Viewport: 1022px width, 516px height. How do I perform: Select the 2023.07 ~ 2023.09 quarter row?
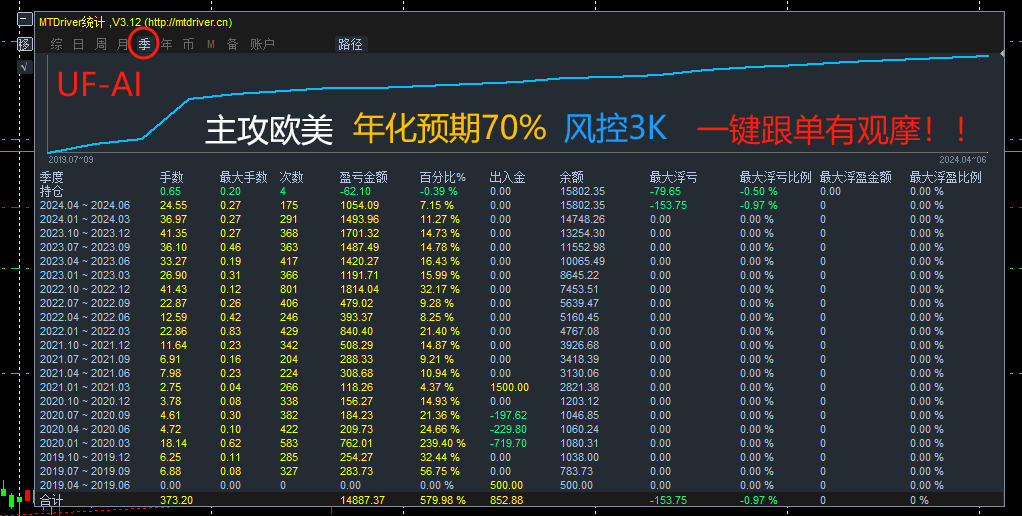point(519,248)
